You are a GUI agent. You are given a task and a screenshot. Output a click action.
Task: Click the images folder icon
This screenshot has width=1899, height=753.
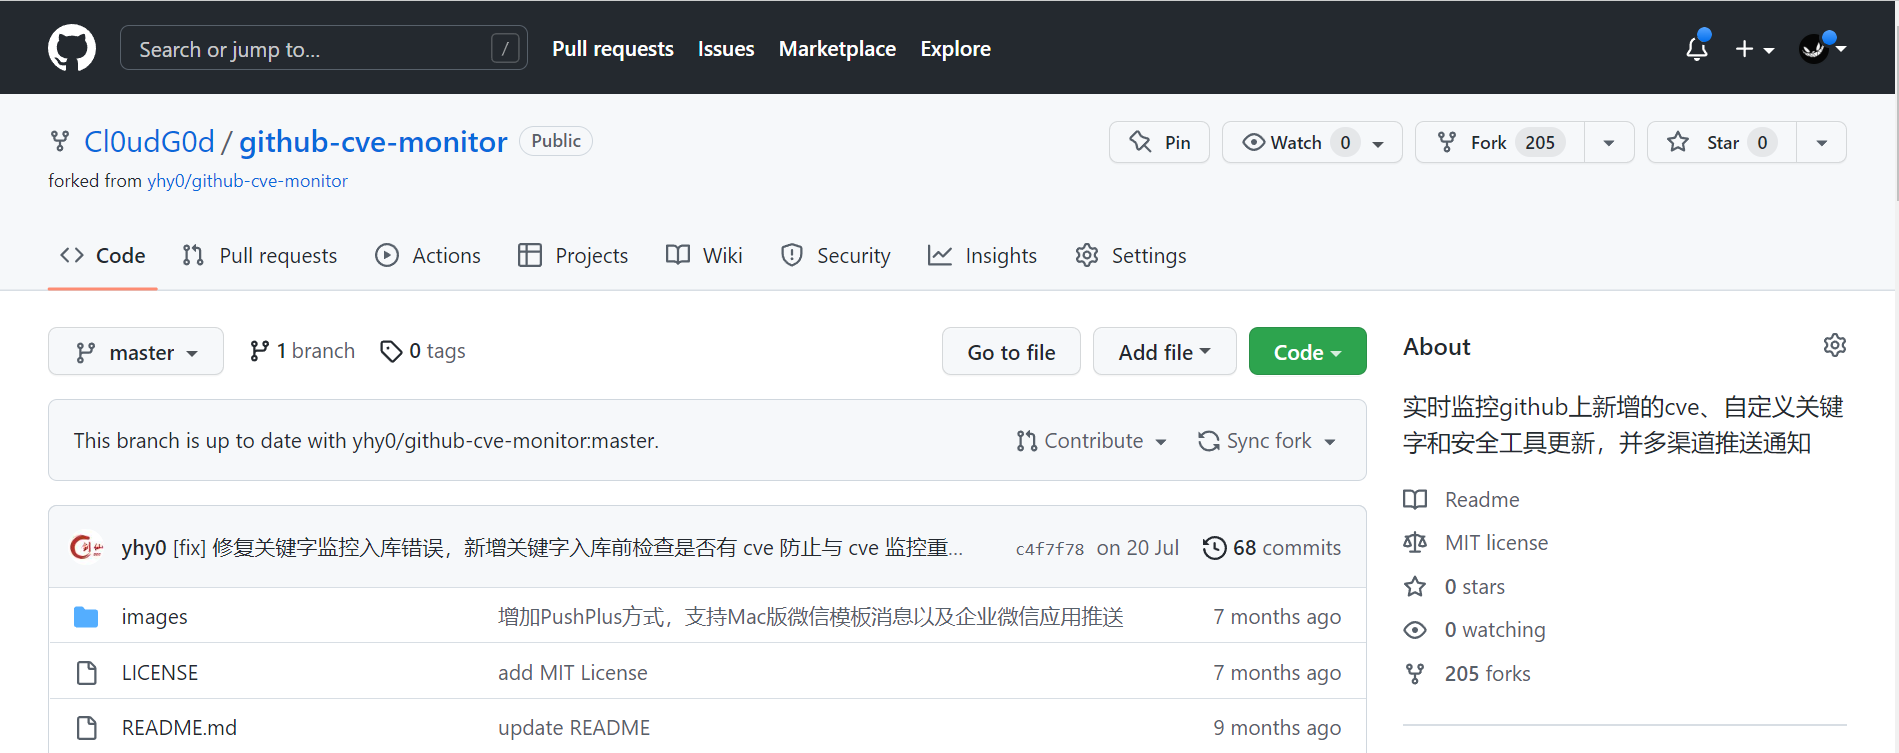coord(86,617)
